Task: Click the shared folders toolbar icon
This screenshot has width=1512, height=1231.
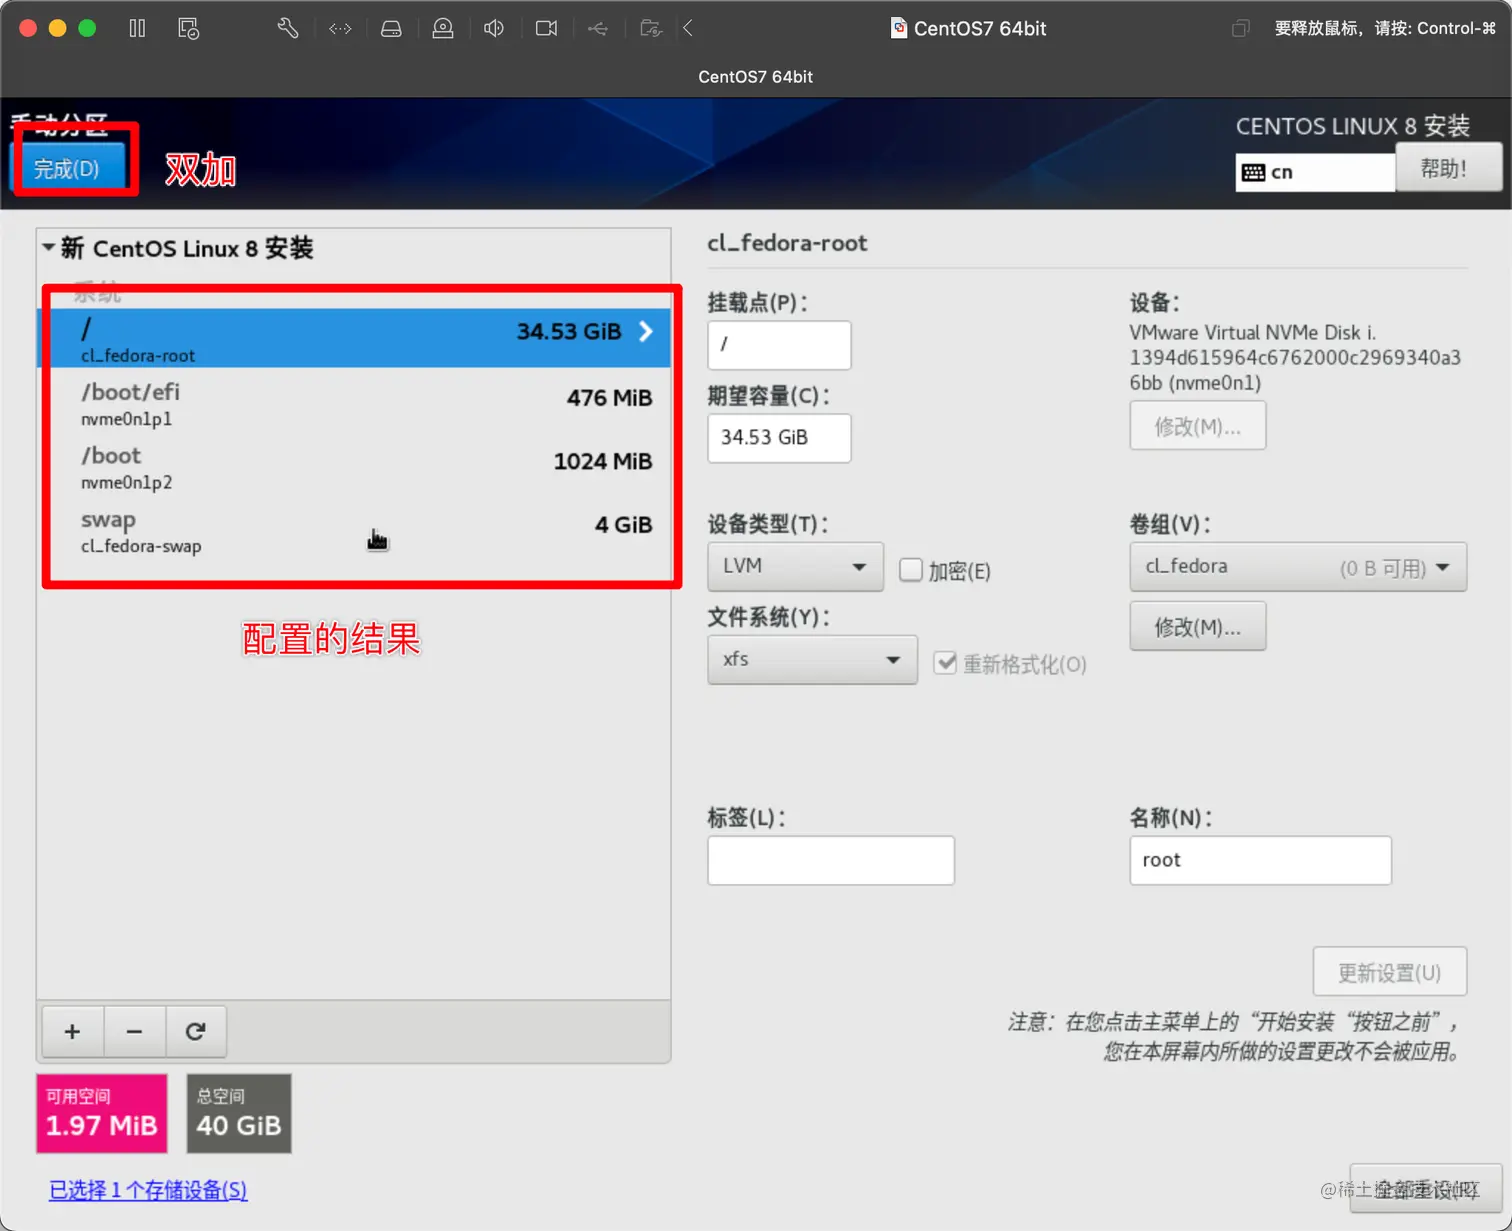Action: pos(651,28)
